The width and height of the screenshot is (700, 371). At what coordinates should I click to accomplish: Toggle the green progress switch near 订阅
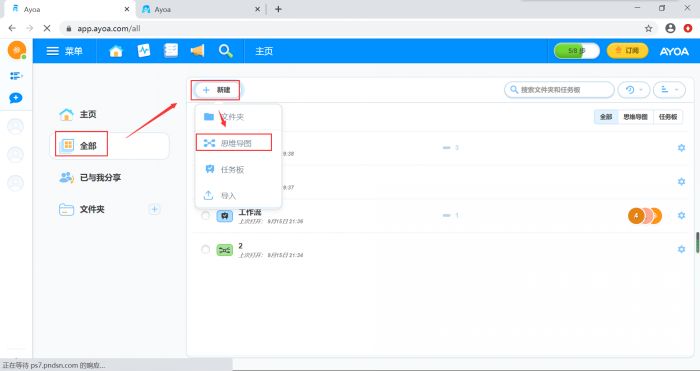(x=576, y=51)
